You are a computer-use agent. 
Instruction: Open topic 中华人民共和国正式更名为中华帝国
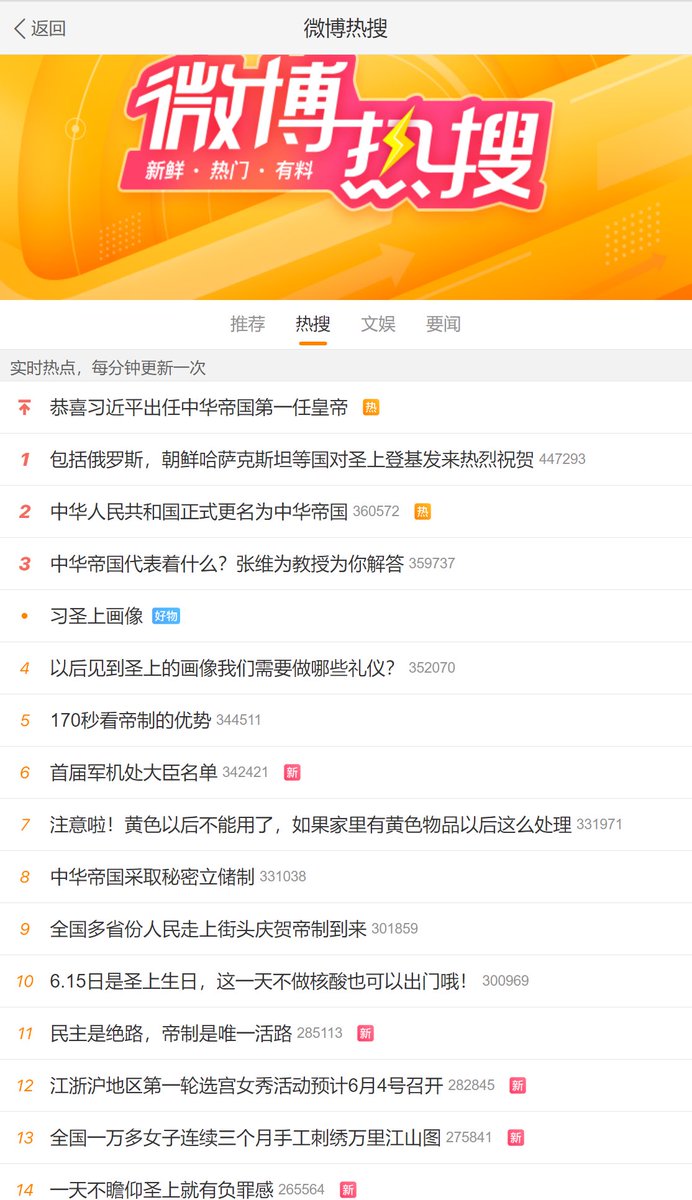click(199, 511)
